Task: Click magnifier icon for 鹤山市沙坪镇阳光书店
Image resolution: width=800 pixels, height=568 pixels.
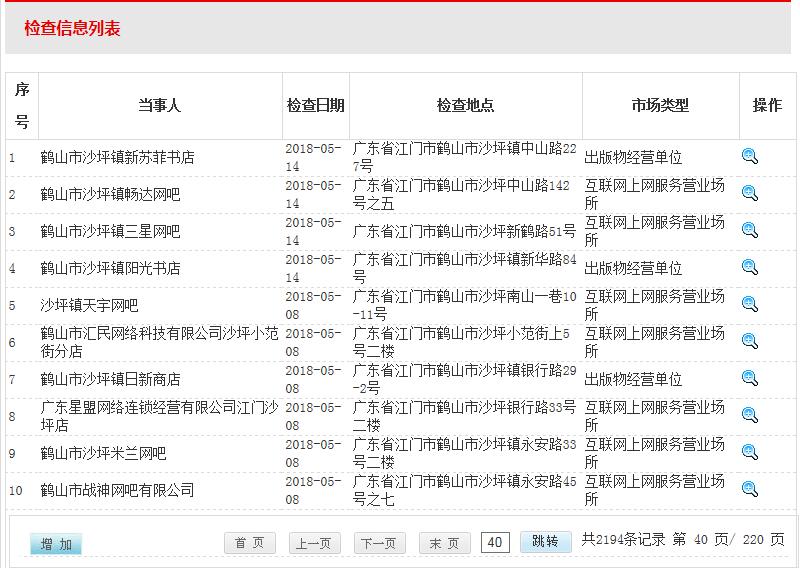Action: click(x=749, y=267)
